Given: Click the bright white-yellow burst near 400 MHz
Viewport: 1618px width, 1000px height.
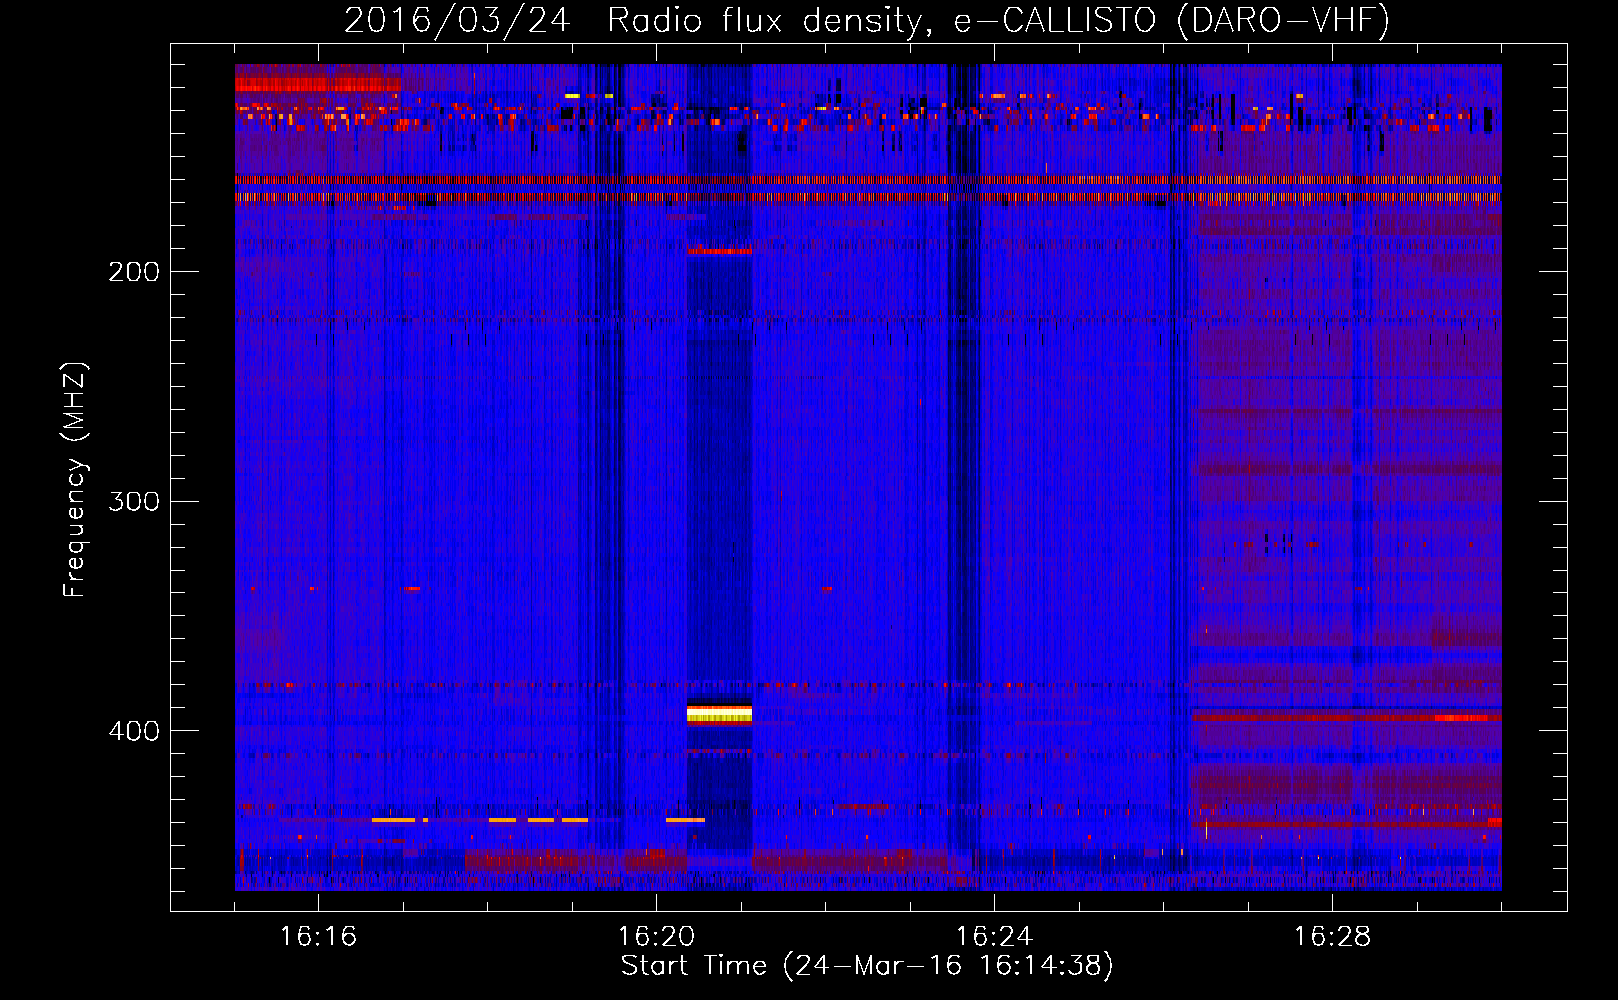Looking at the screenshot, I should pyautogui.click(x=719, y=713).
